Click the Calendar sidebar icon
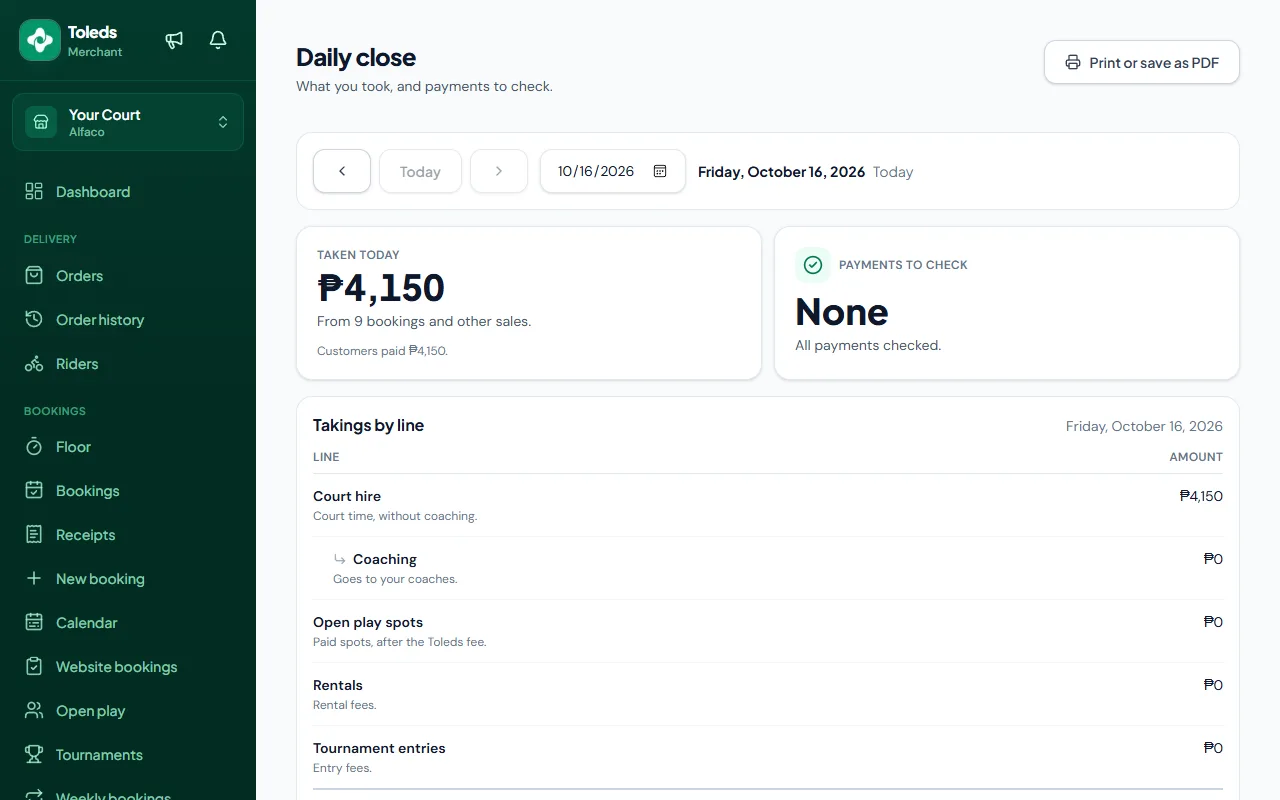This screenshot has width=1280, height=800. click(34, 623)
